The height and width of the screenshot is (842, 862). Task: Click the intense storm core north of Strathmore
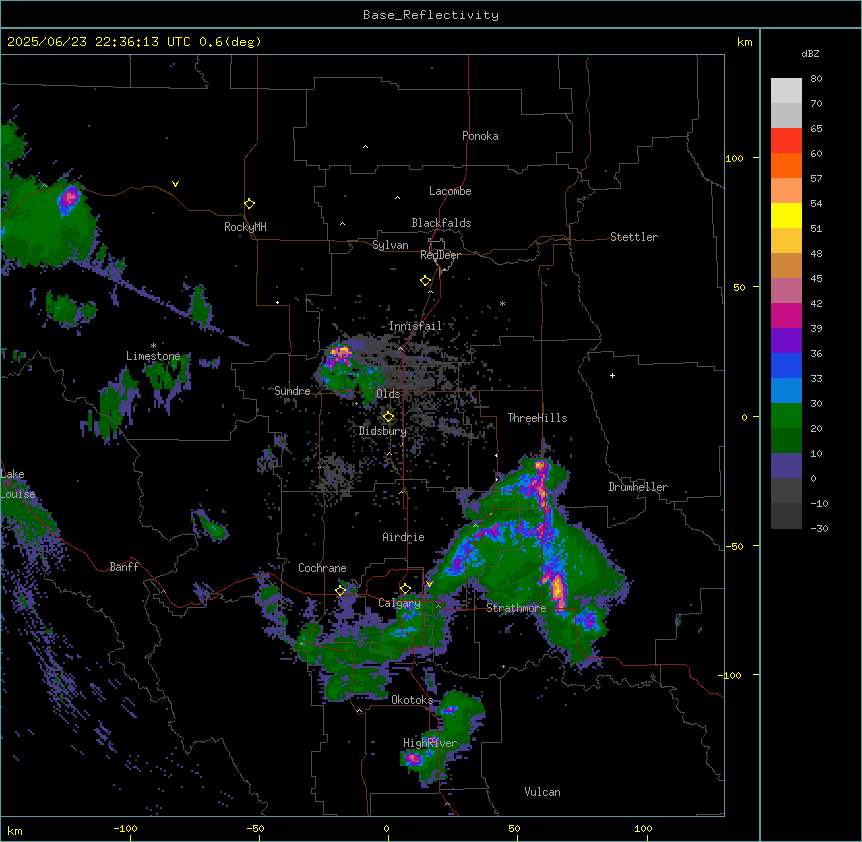[x=557, y=588]
